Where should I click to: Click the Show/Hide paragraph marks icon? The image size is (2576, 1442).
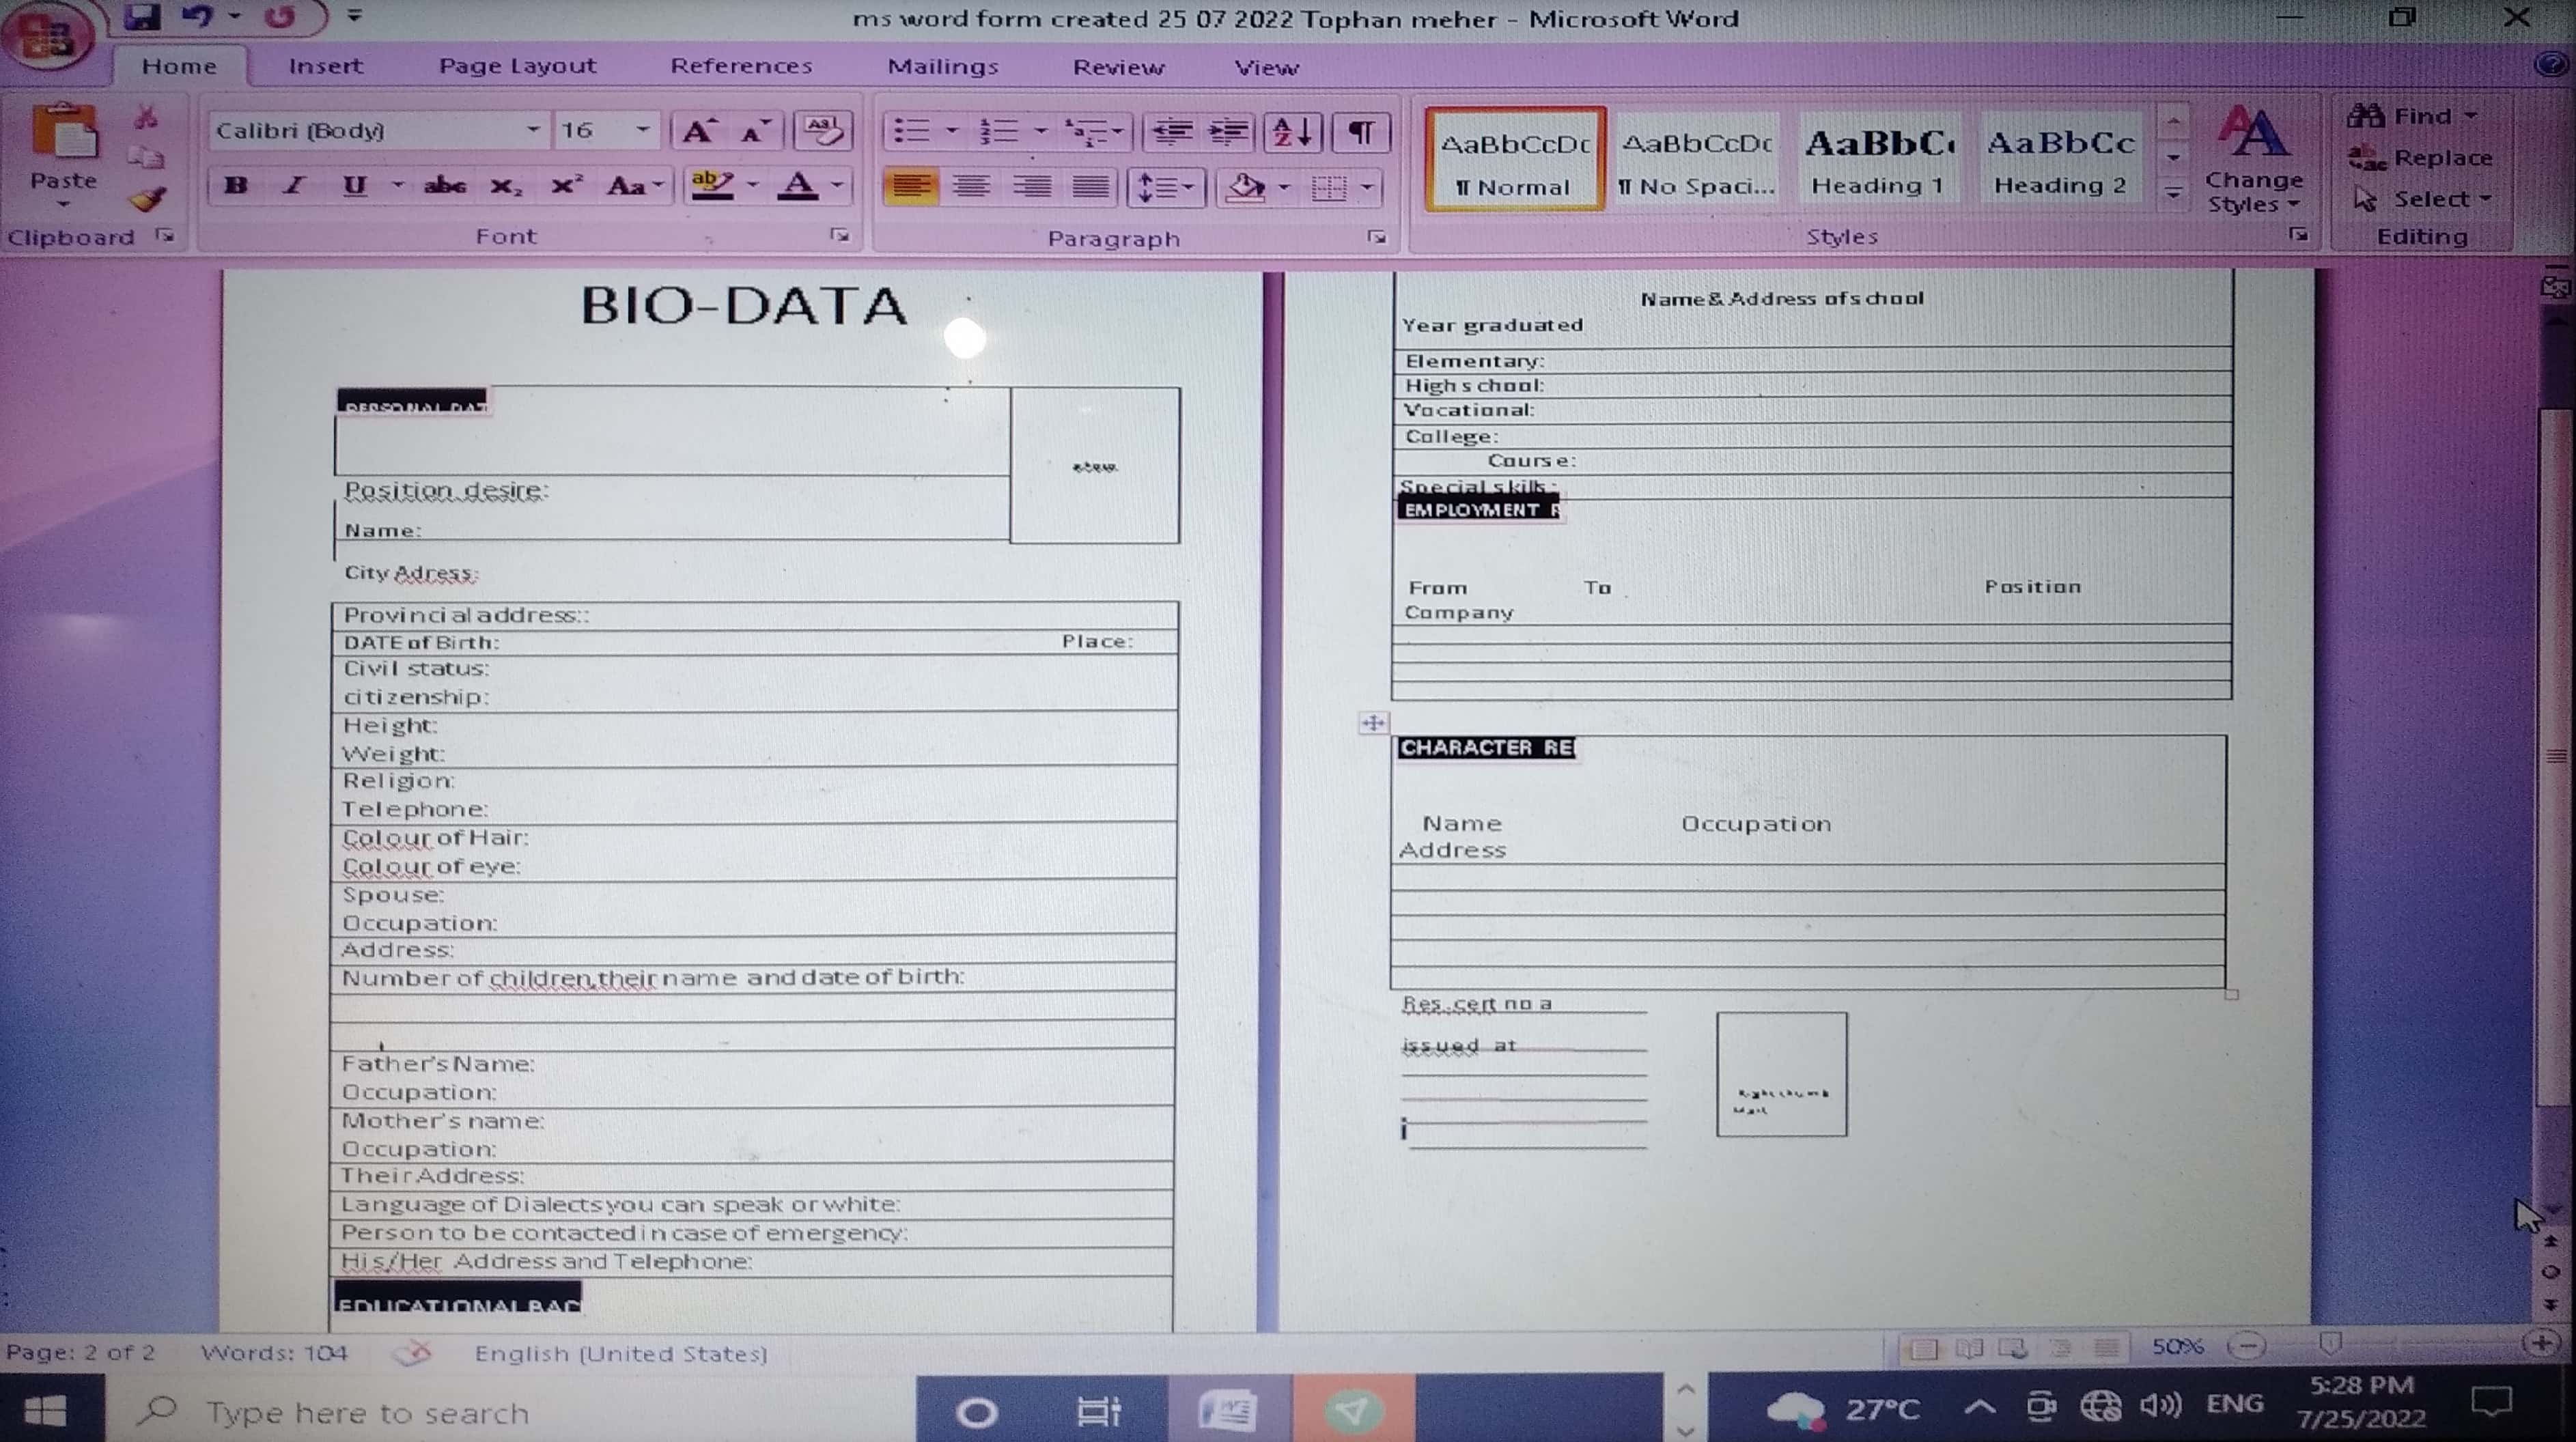point(1361,132)
